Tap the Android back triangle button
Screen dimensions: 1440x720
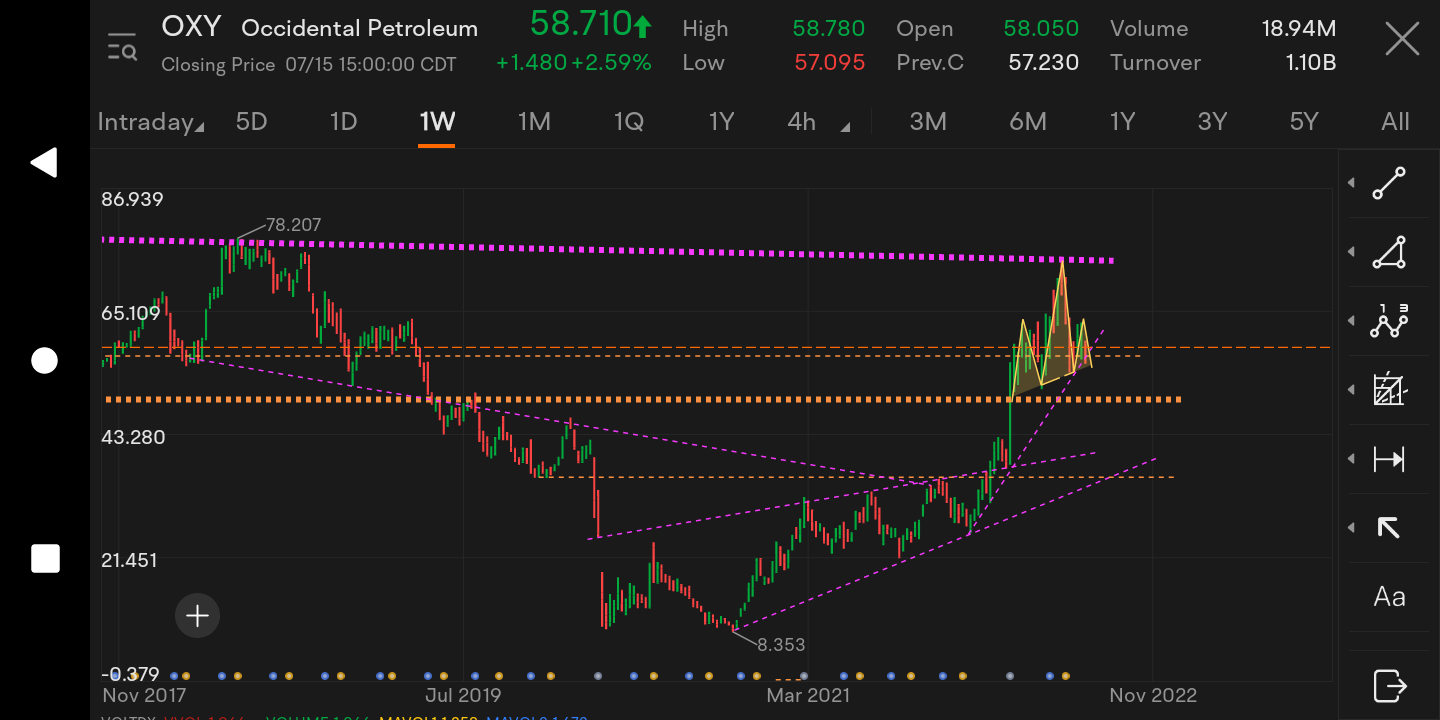44,163
